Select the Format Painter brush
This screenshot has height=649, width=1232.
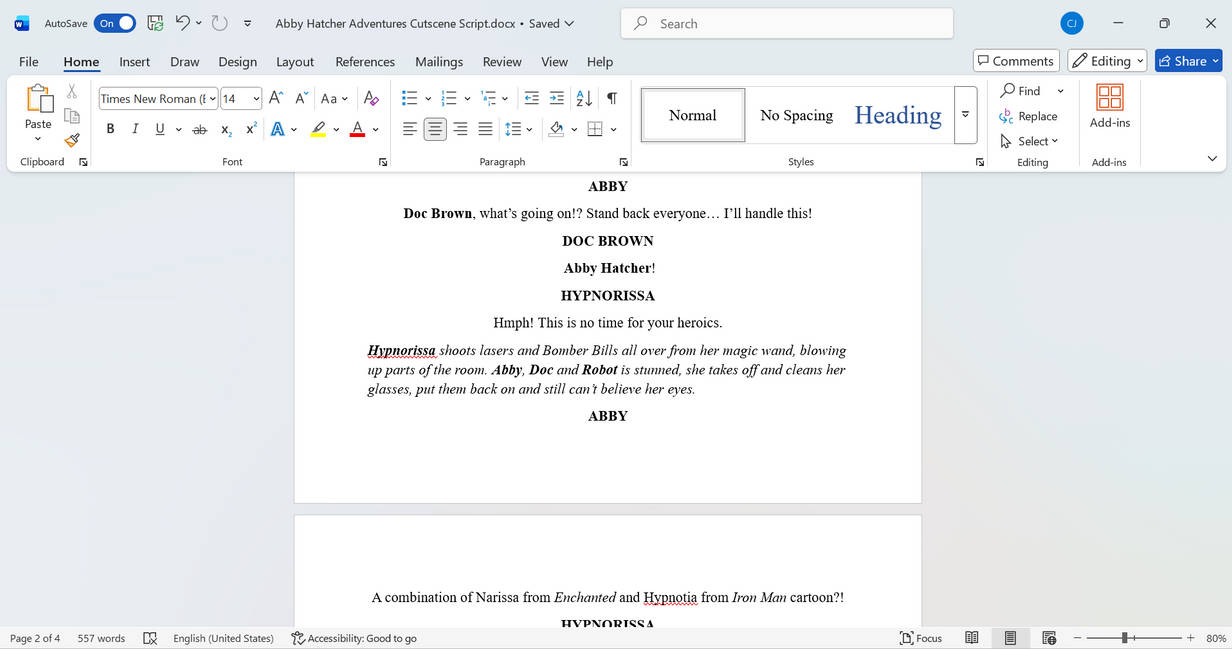click(72, 141)
